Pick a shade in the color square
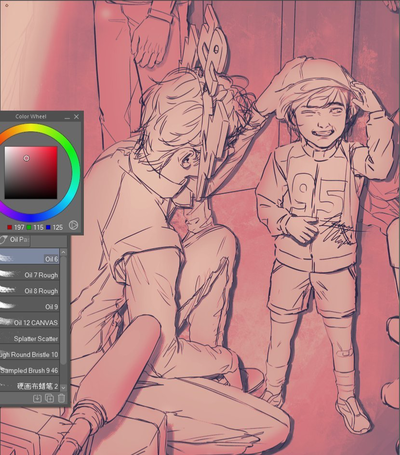Screen dimensions: 400x455 [x=31, y=173]
